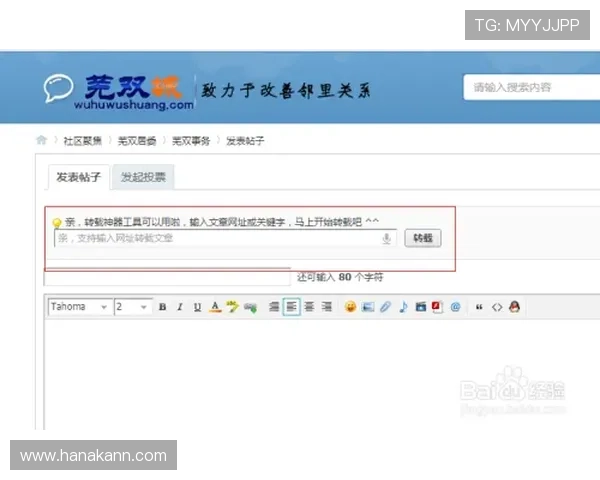Viewport: 600px width, 480px height.
Task: Open the Tahoma font family dropdown
Action: [x=80, y=307]
